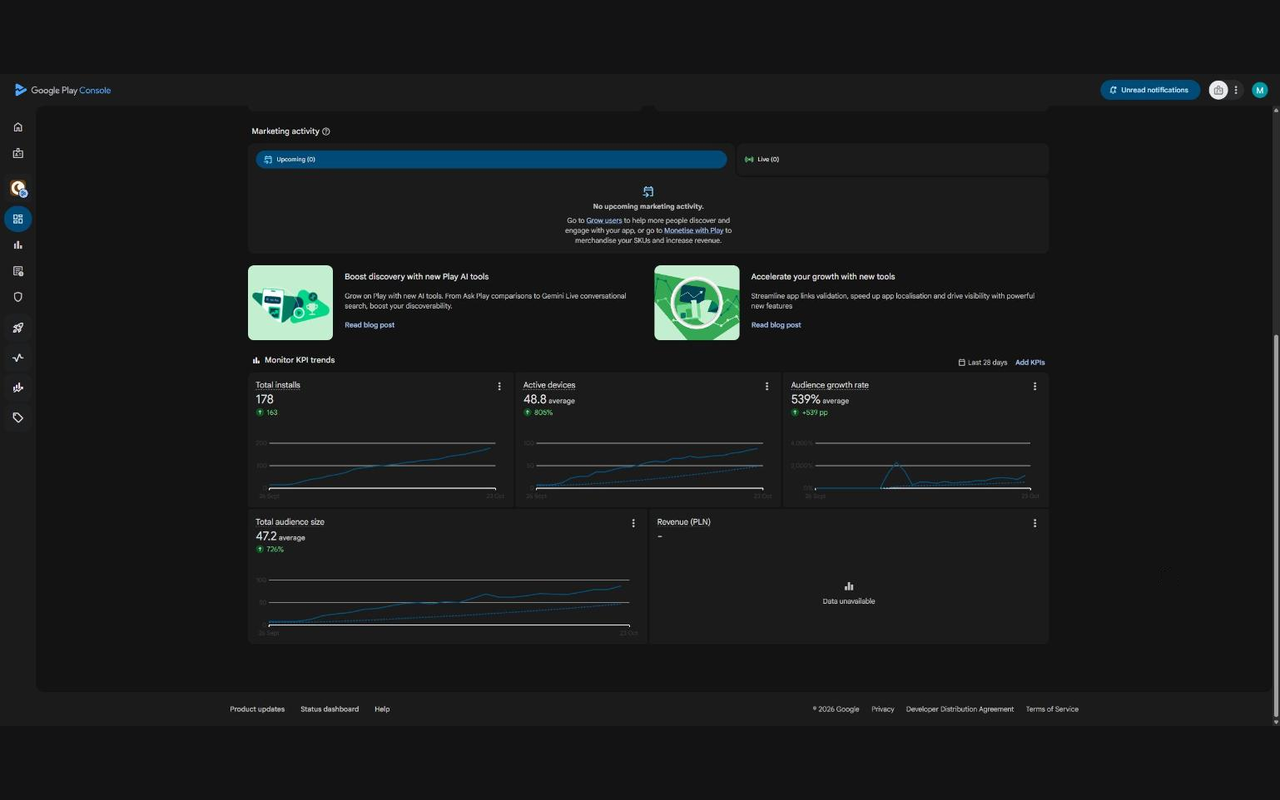Open the Publishing overview sidebar icon

tap(18, 271)
